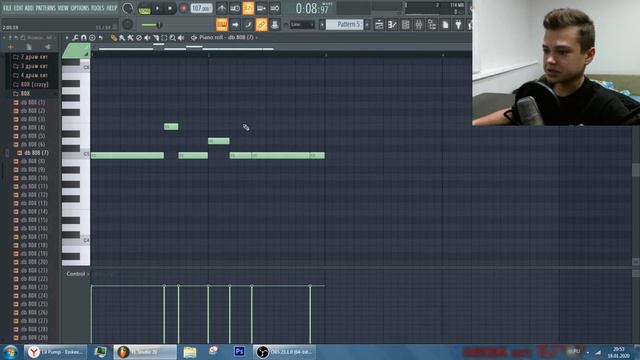Open the Piano roll view icon
The width and height of the screenshot is (640, 360).
coord(392,25)
